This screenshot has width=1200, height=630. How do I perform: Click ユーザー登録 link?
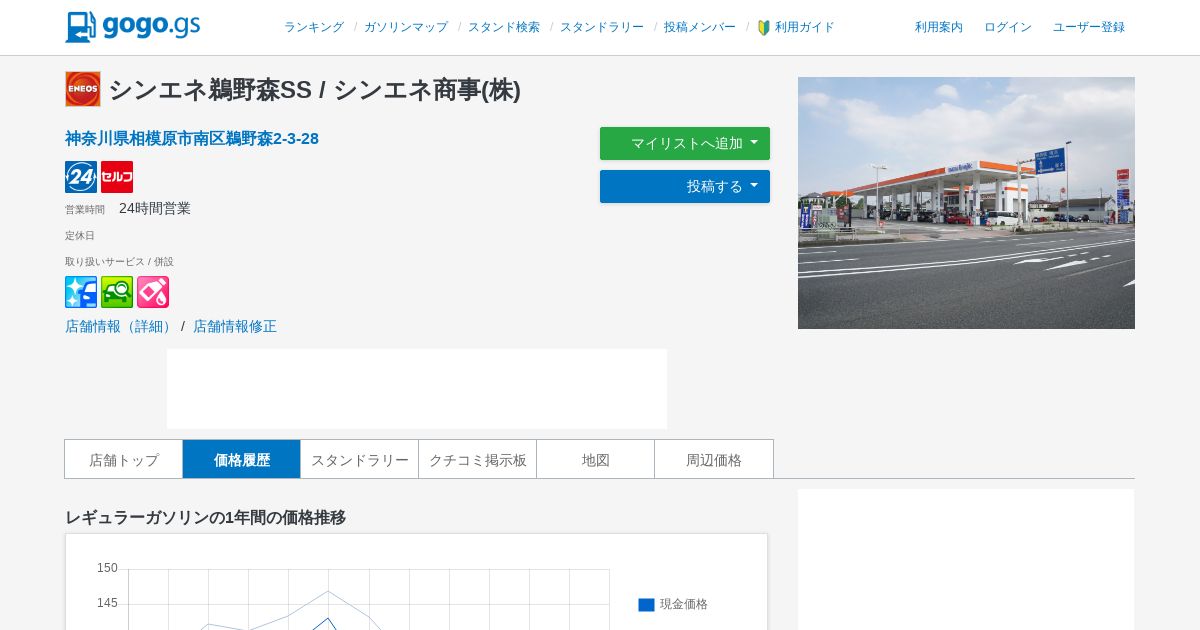(x=1089, y=27)
